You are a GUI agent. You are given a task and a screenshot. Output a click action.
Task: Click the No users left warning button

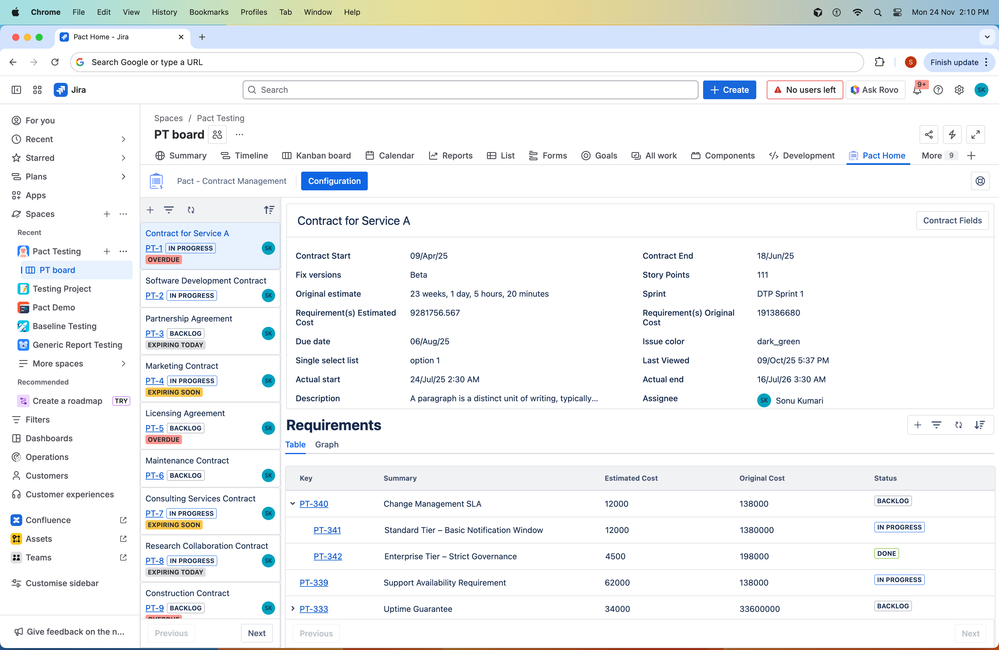[805, 90]
